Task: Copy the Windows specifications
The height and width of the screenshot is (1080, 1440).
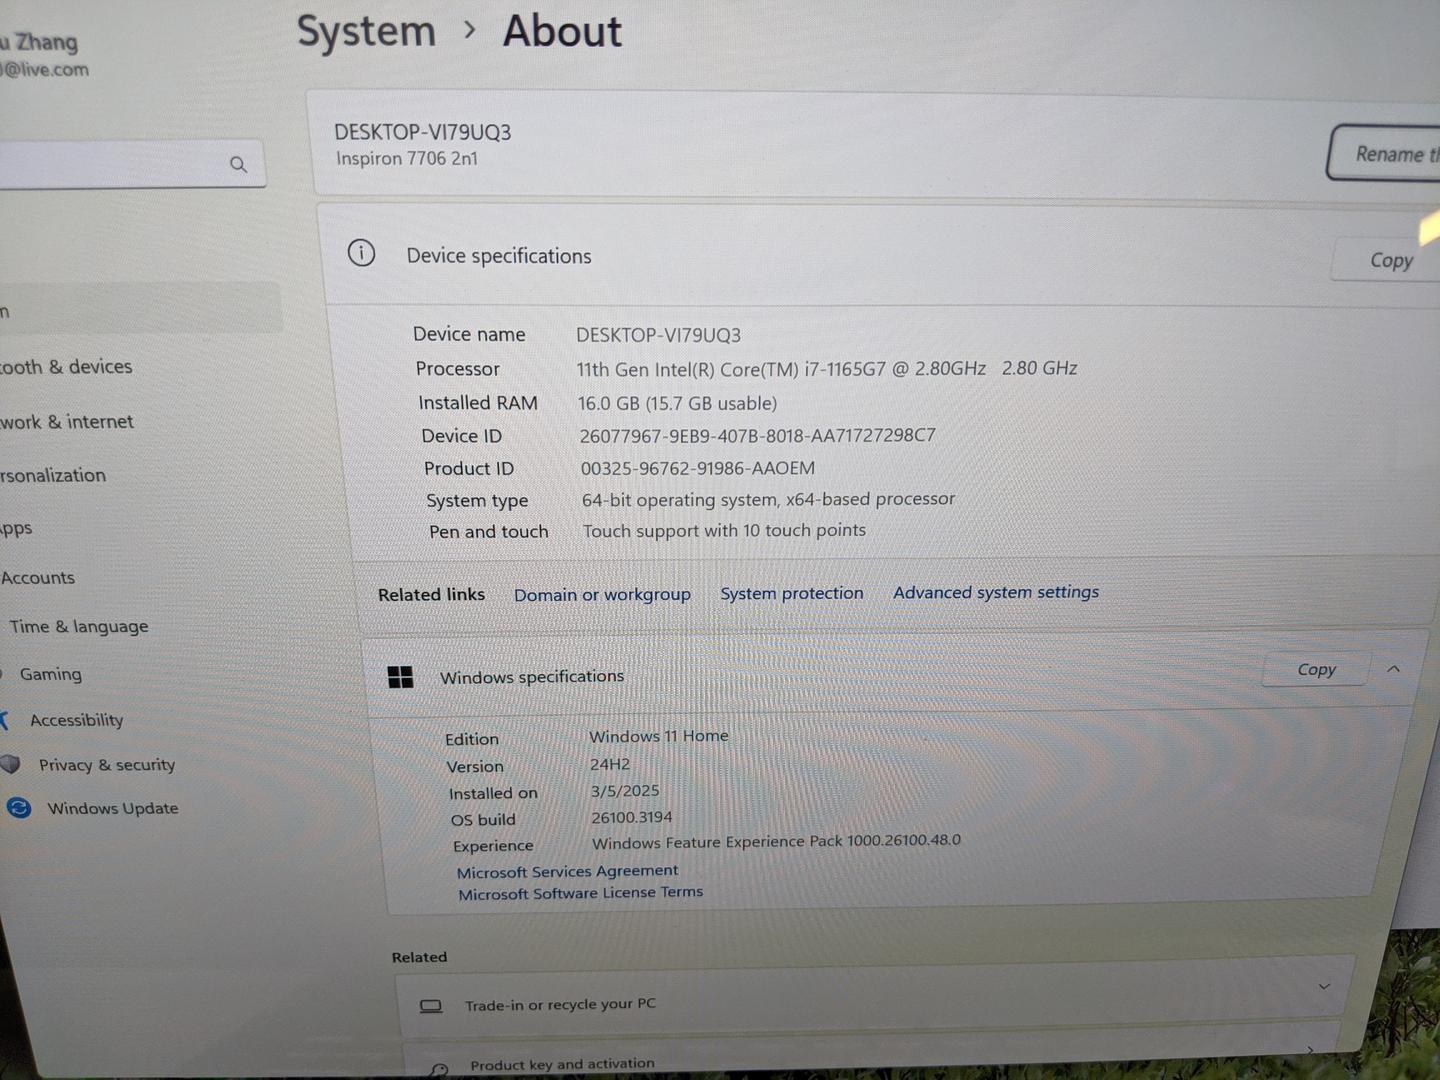Action: [x=1316, y=669]
